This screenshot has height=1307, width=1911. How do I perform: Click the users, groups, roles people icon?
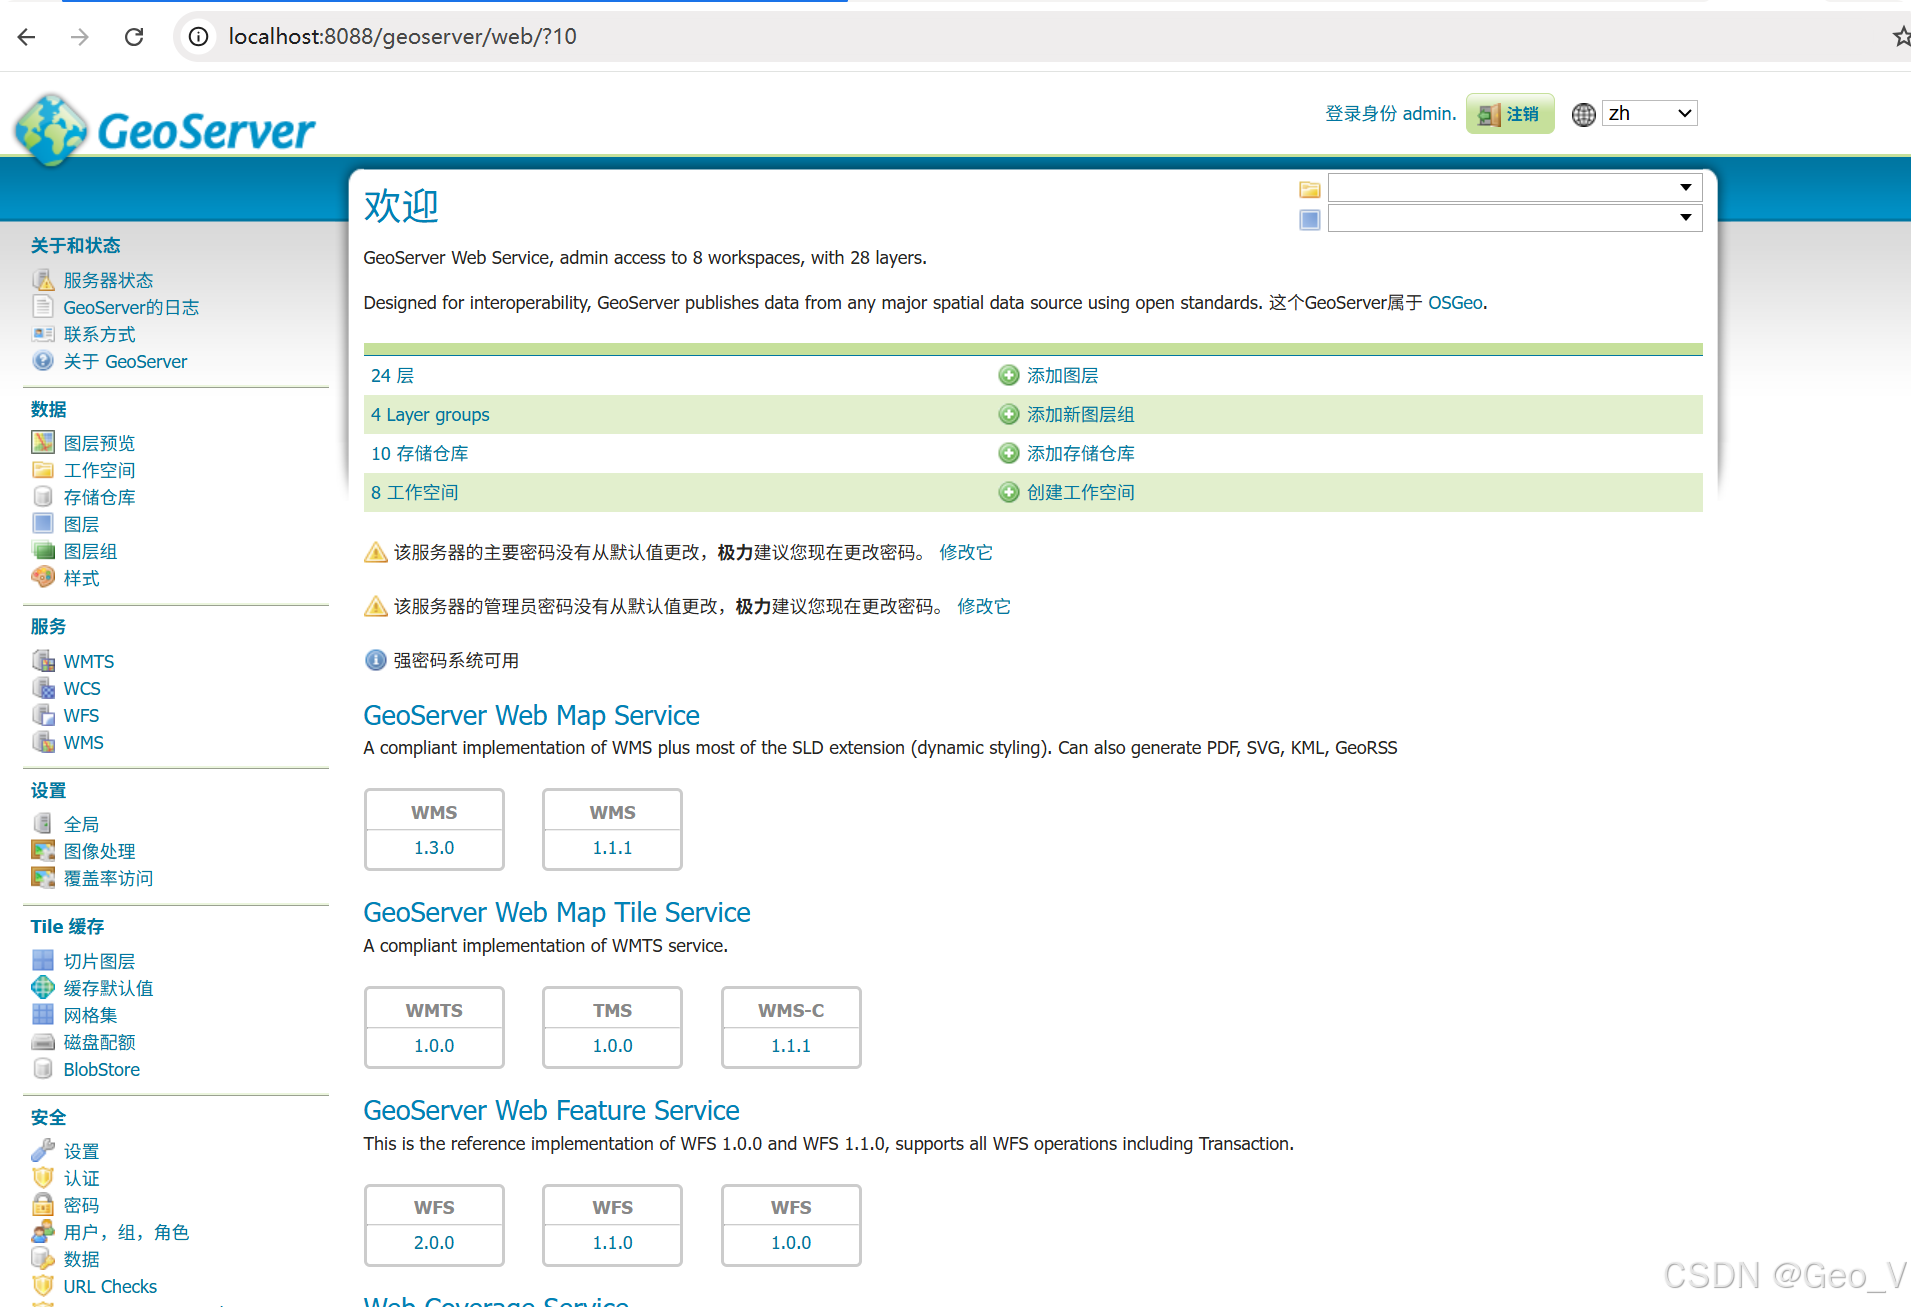43,1231
